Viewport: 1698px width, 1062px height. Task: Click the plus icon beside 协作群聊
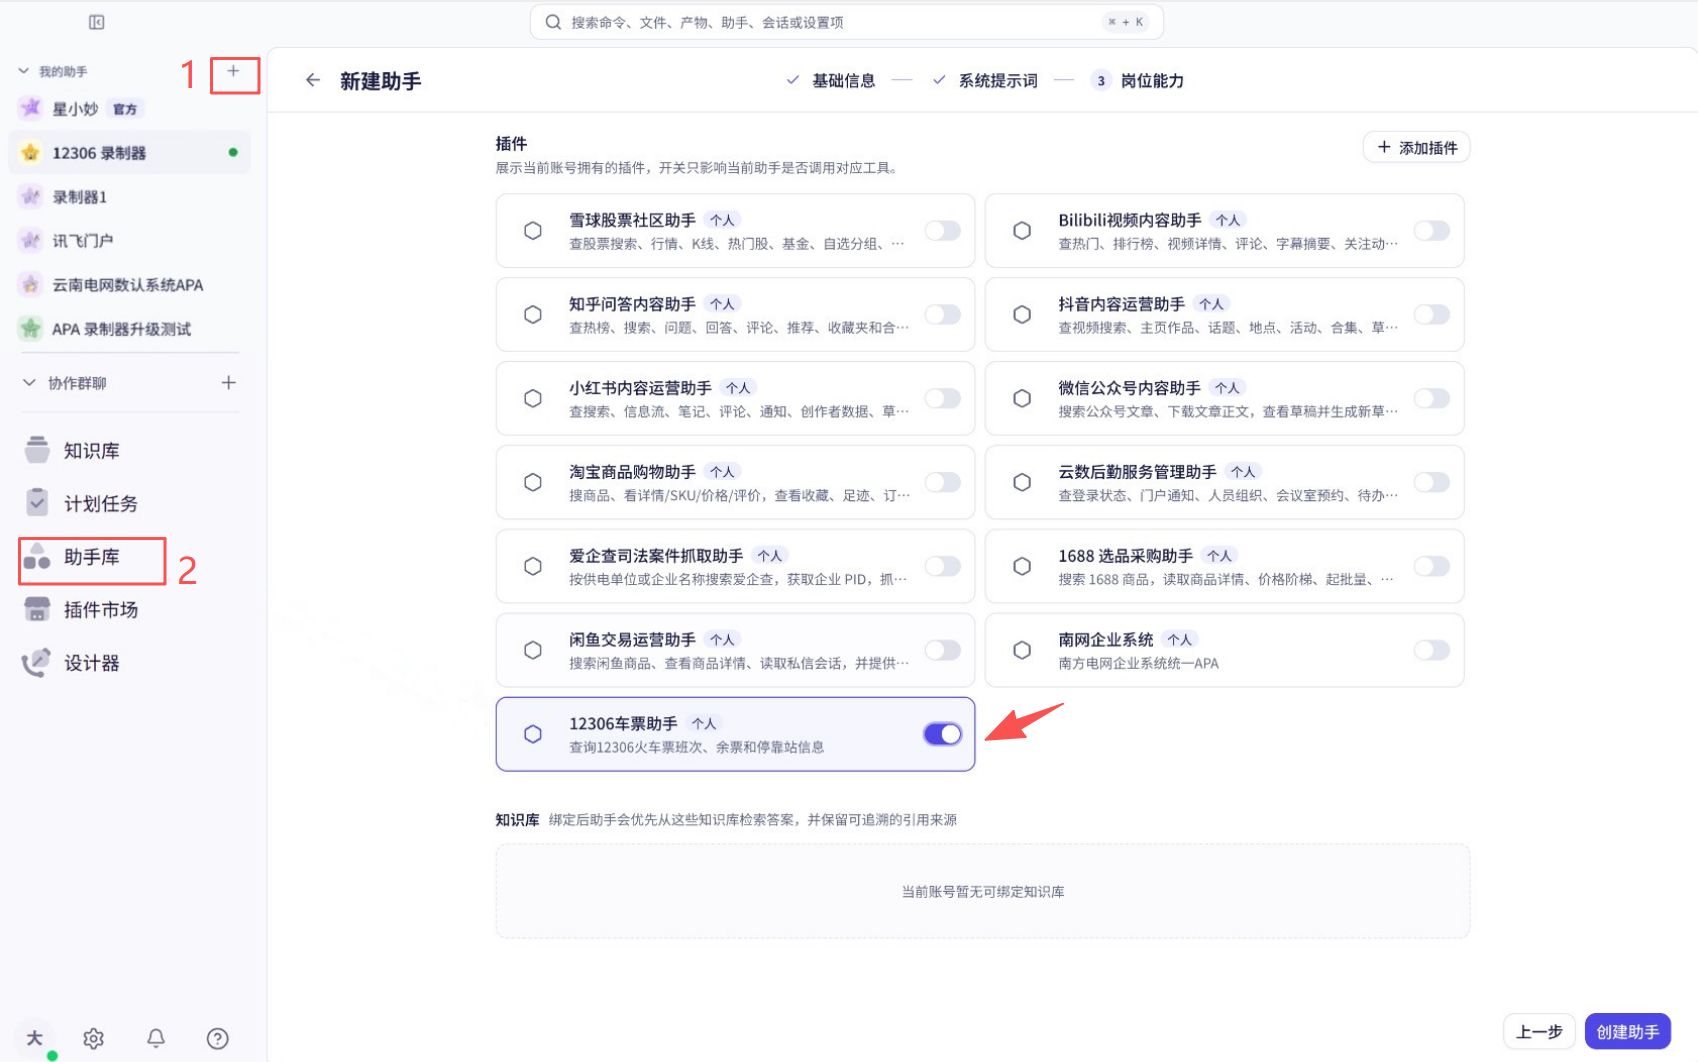(229, 383)
